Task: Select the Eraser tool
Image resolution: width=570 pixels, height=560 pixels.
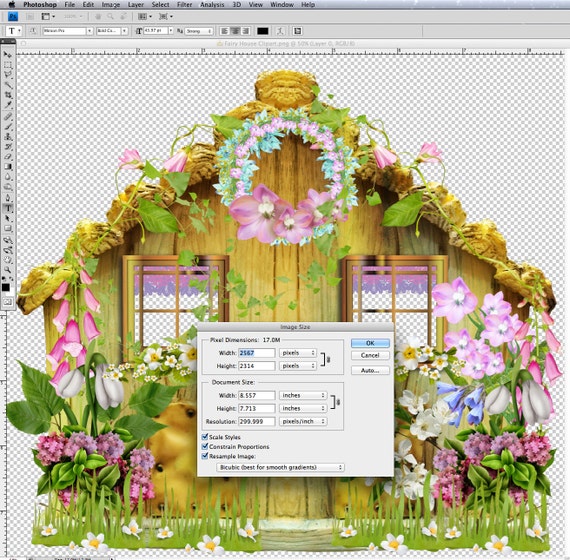Action: 8,157
